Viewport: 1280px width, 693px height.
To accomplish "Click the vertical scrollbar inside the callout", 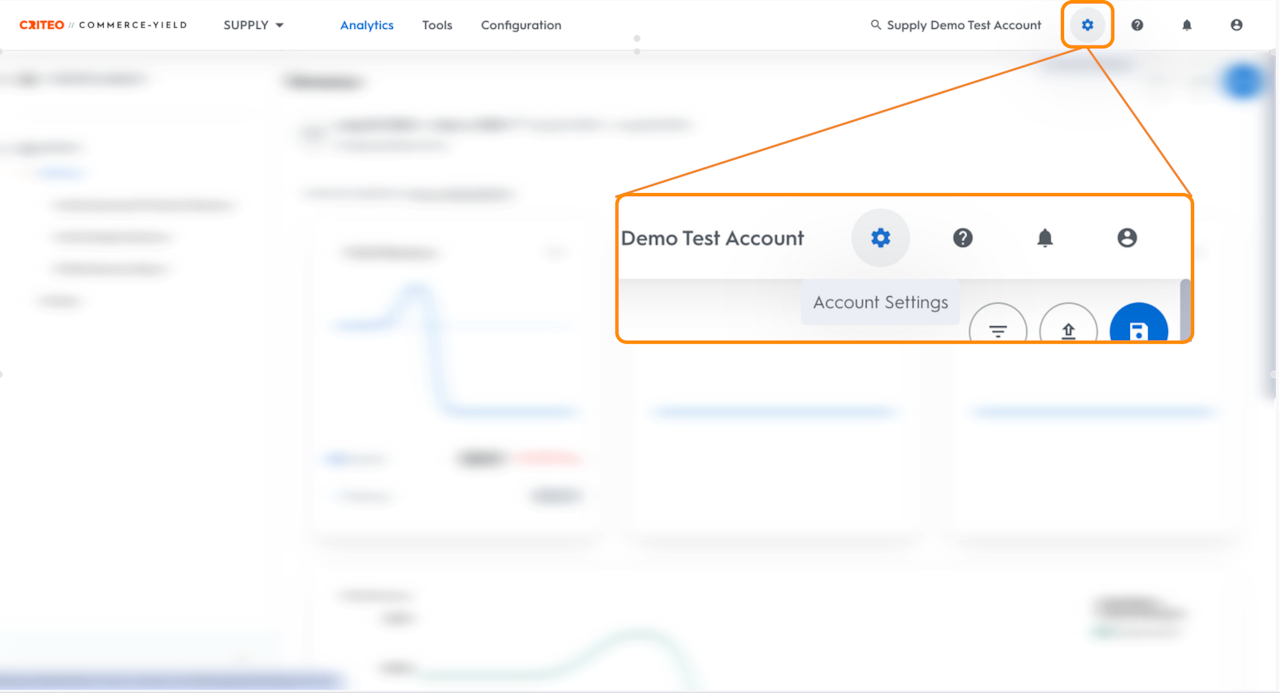I will pyautogui.click(x=1185, y=308).
